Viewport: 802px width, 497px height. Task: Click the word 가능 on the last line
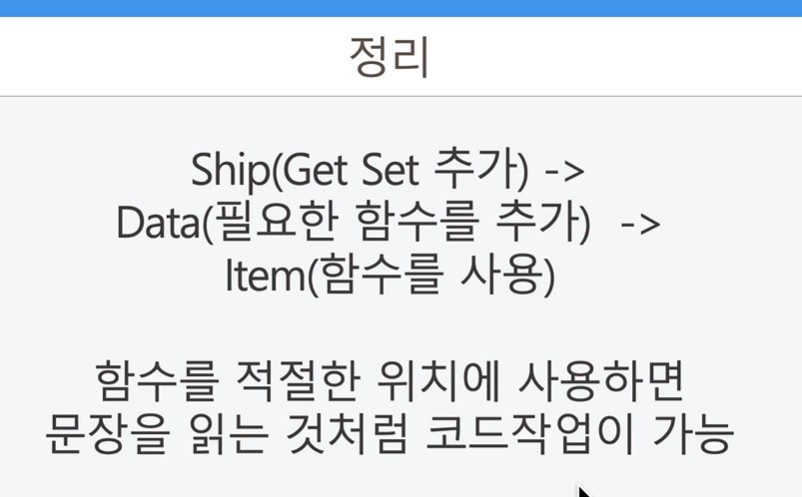coord(693,434)
